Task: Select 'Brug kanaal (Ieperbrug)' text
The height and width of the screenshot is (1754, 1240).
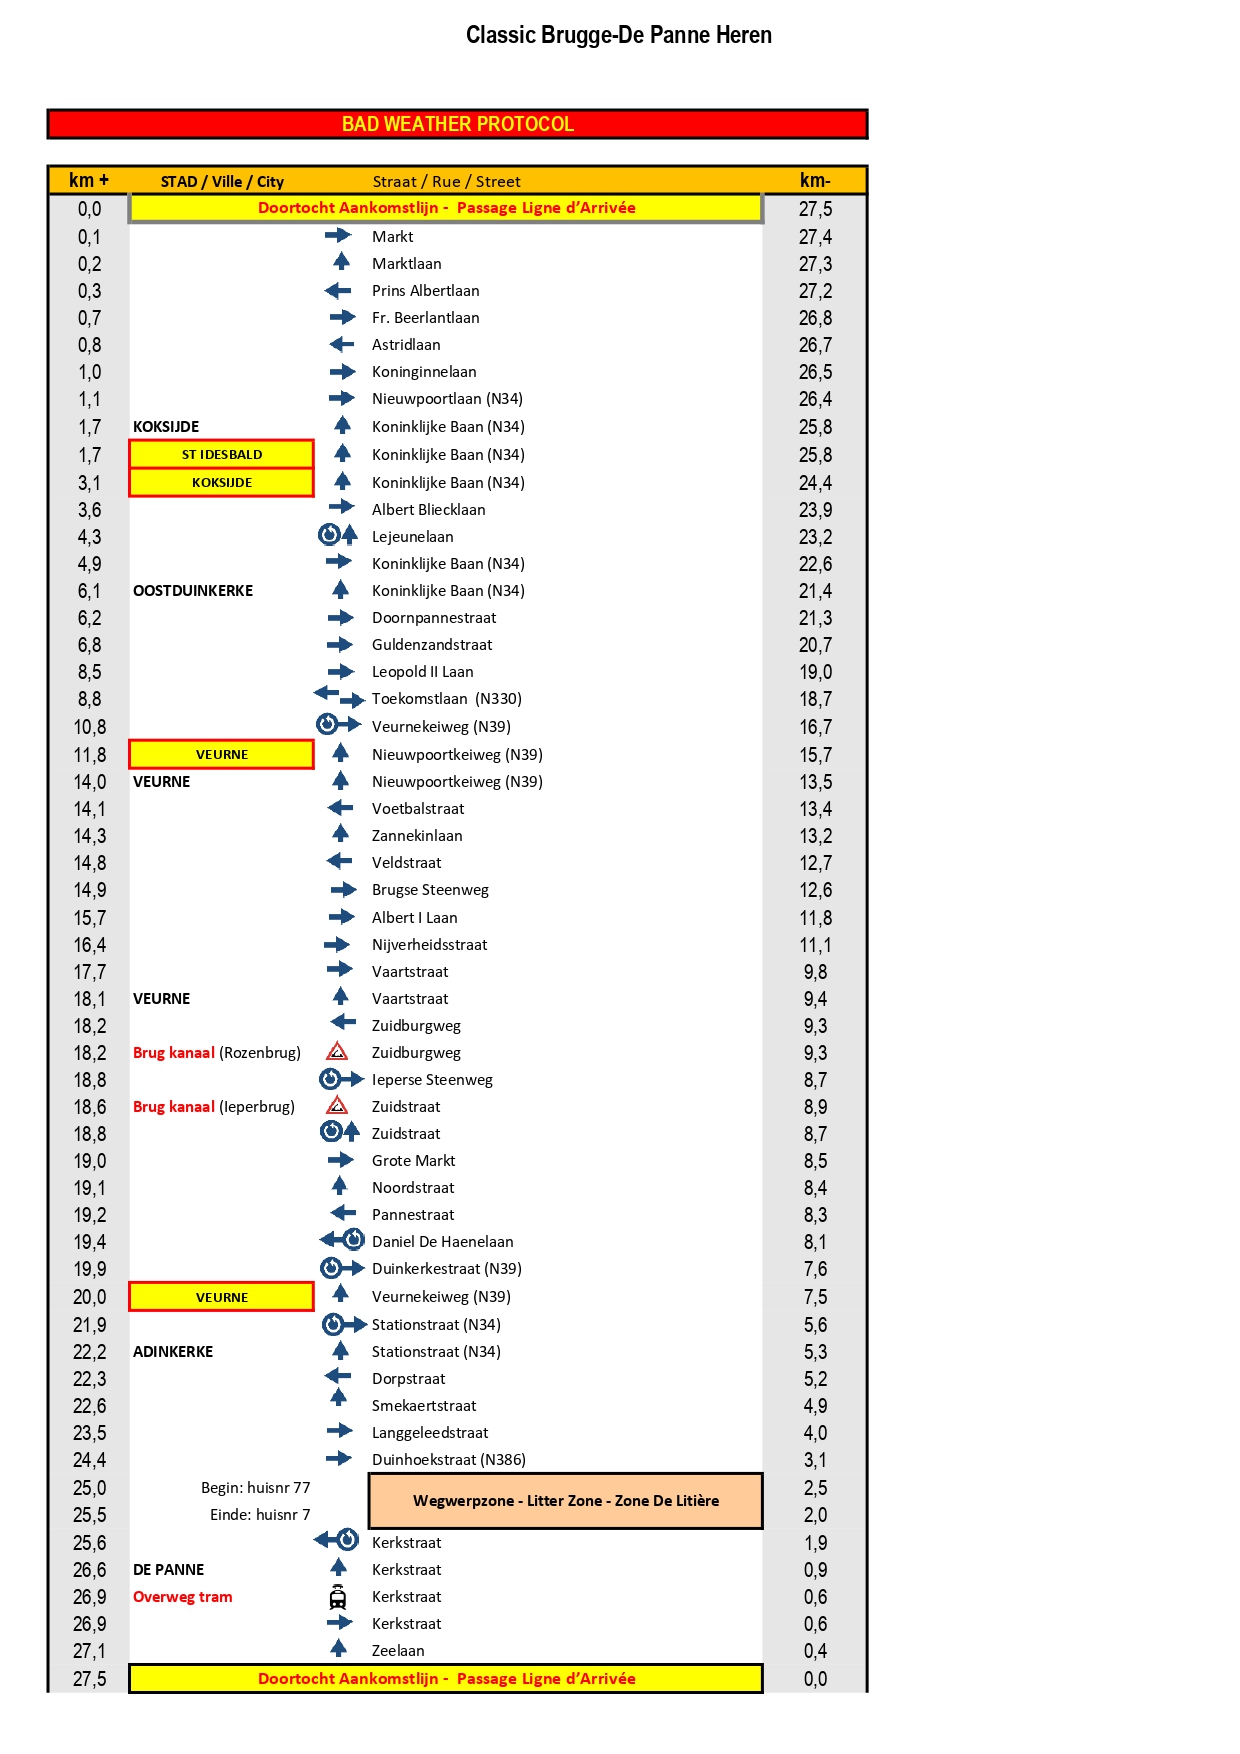Action: point(214,1107)
